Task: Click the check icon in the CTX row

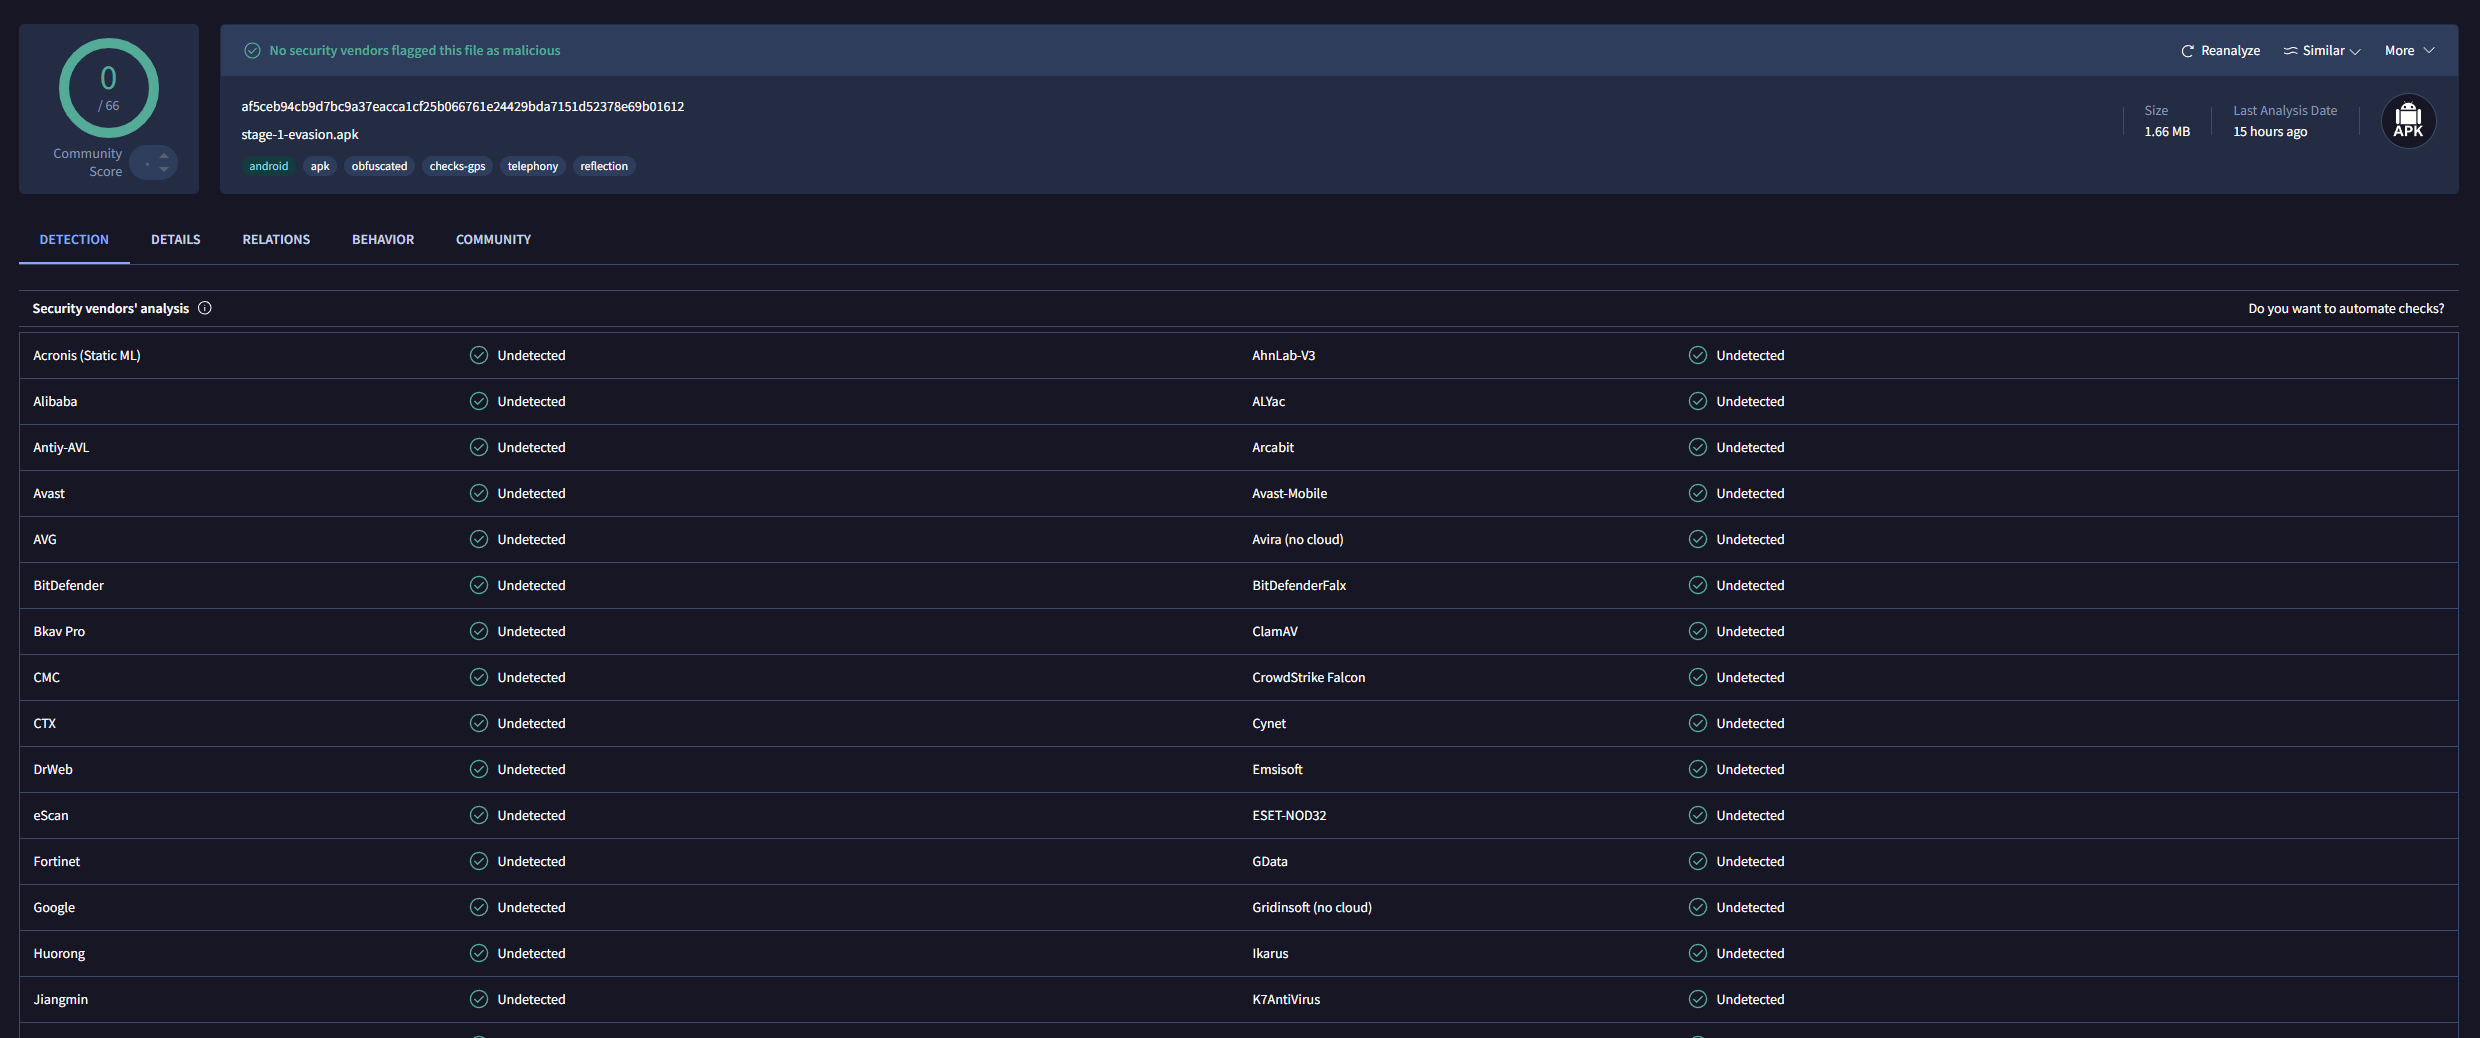Action: 479,723
